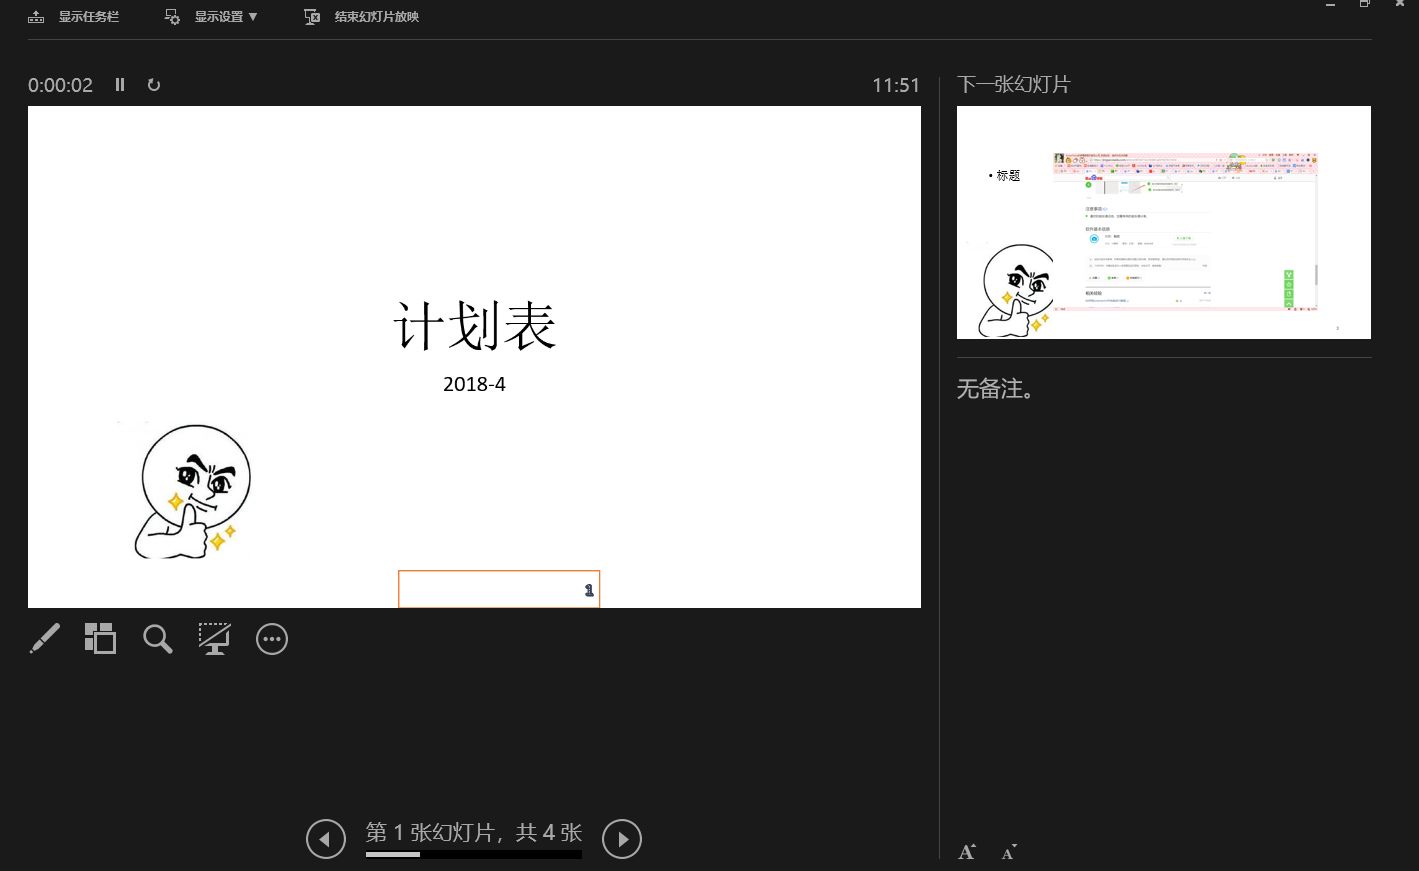Click the 计划表 title on current slide
1419x871 pixels.
(474, 326)
